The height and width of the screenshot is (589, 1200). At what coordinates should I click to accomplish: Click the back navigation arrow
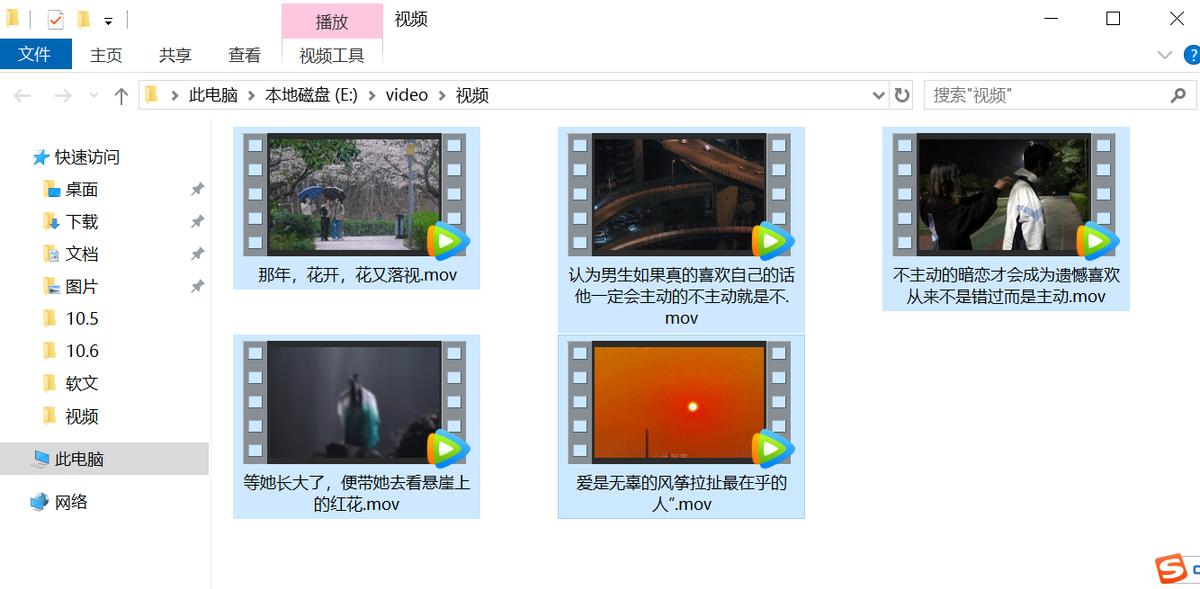click(22, 95)
